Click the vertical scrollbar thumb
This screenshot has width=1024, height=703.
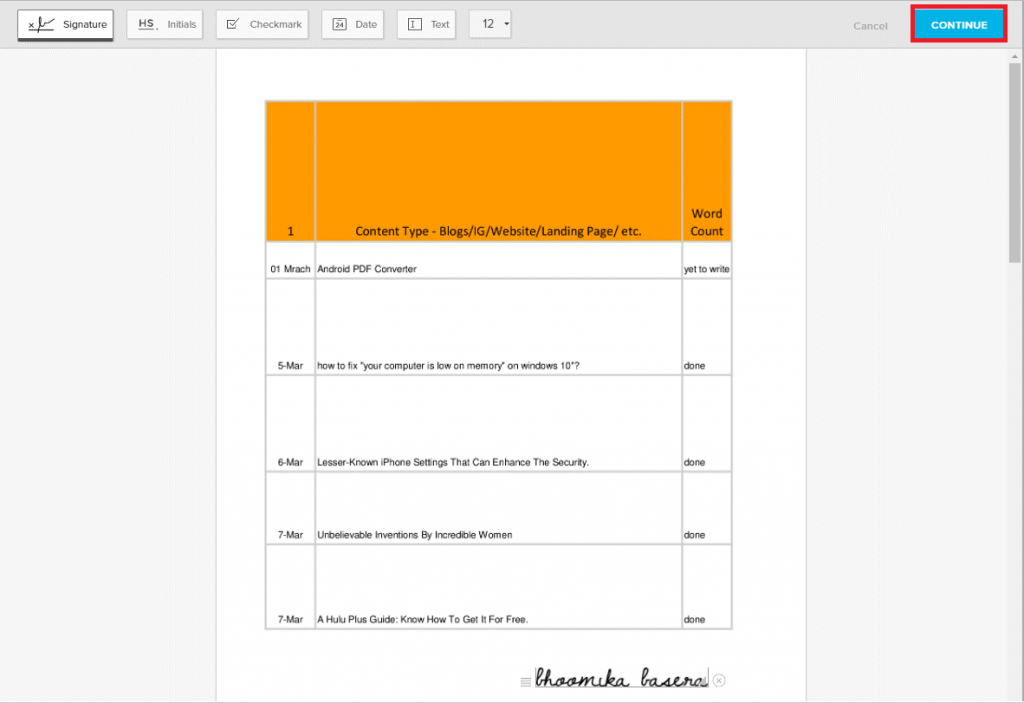point(1014,162)
